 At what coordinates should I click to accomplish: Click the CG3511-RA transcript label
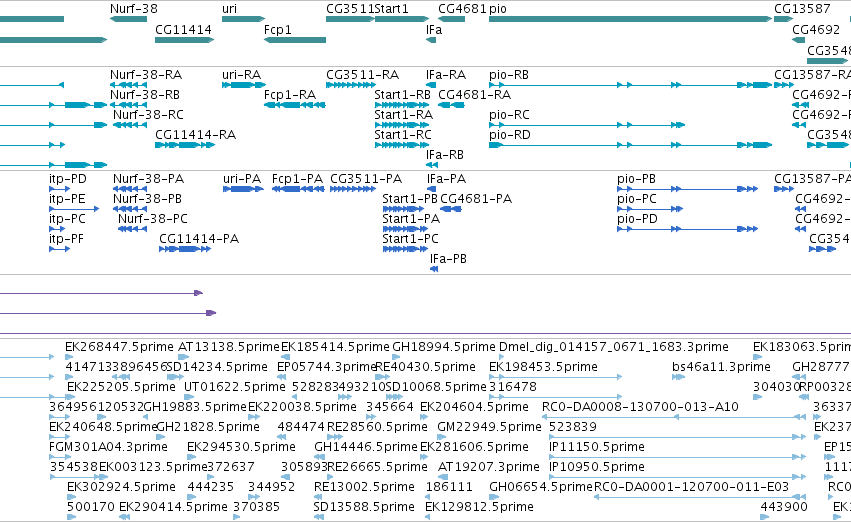pos(363,74)
